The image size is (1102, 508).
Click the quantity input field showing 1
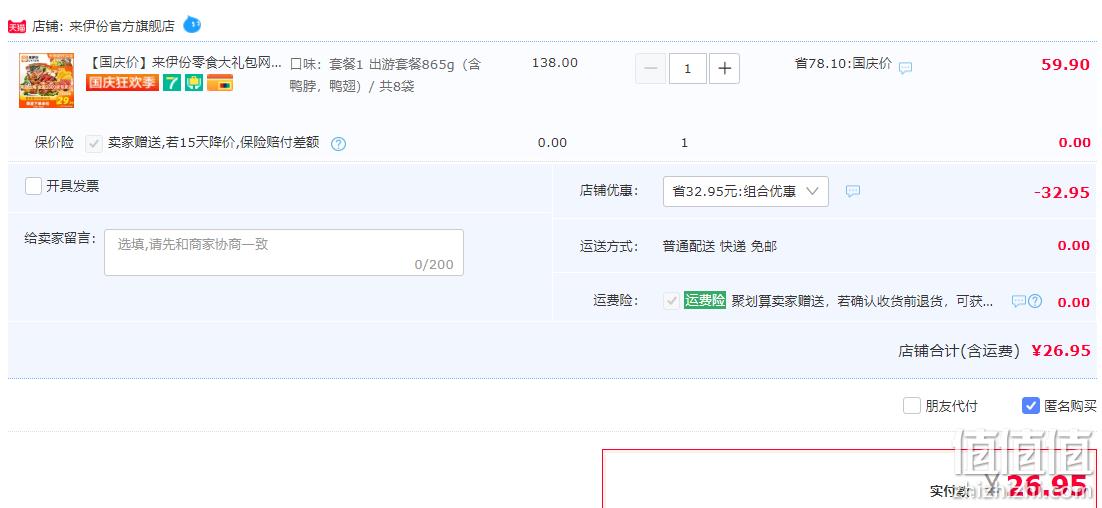point(687,68)
